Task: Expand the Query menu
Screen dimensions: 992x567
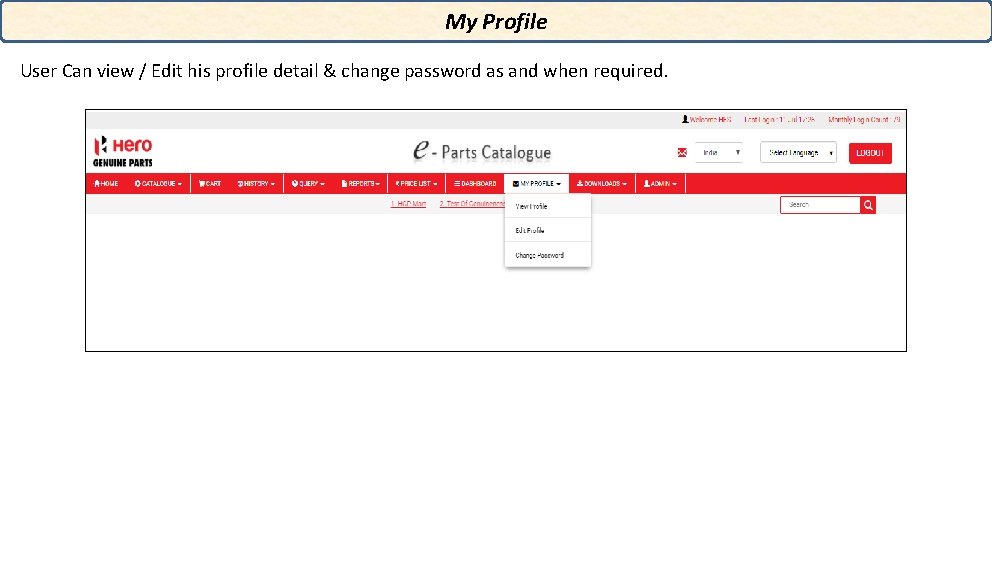Action: (308, 184)
